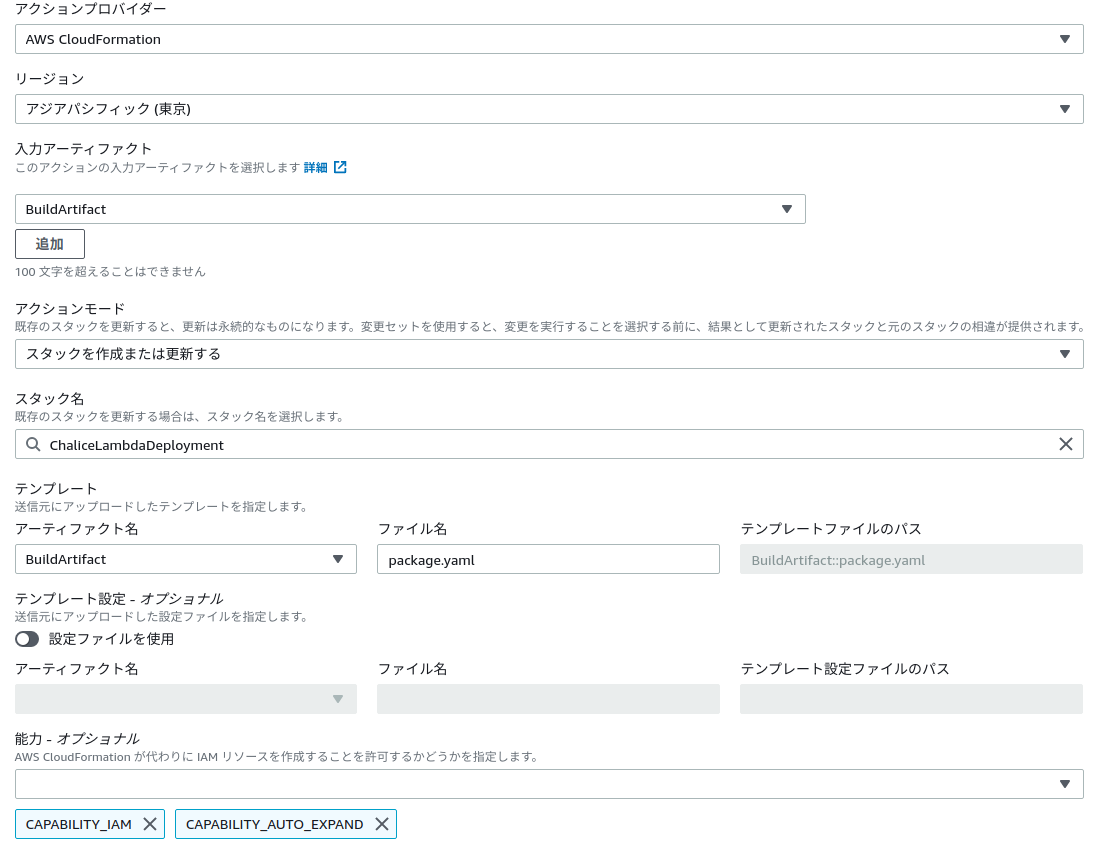Remove the CAPABILITY_AUTO_EXPAND capability tag
This screenshot has width=1101, height=847.
point(381,824)
